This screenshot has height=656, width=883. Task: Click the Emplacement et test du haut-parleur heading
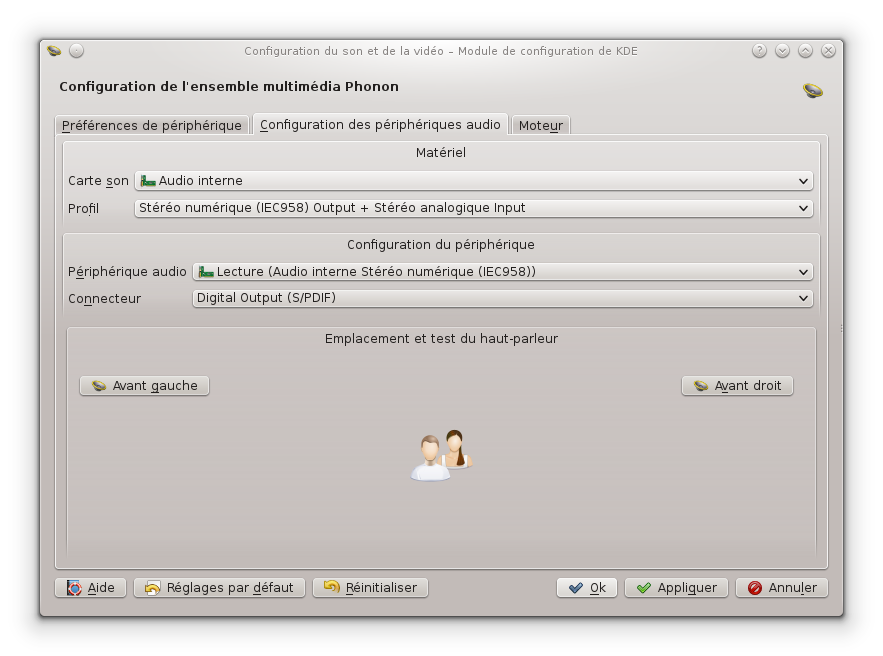[442, 339]
